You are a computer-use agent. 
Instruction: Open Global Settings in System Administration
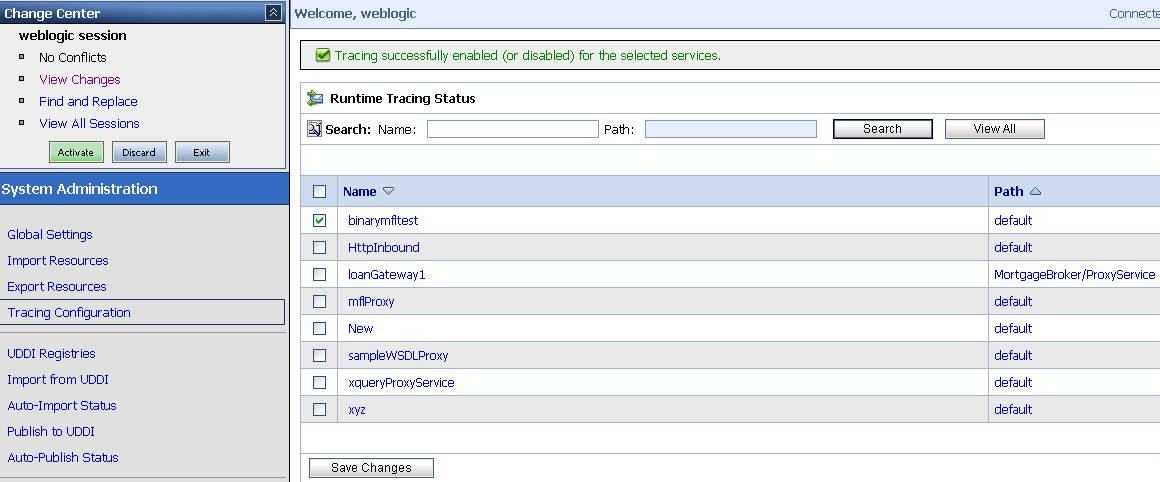click(50, 234)
